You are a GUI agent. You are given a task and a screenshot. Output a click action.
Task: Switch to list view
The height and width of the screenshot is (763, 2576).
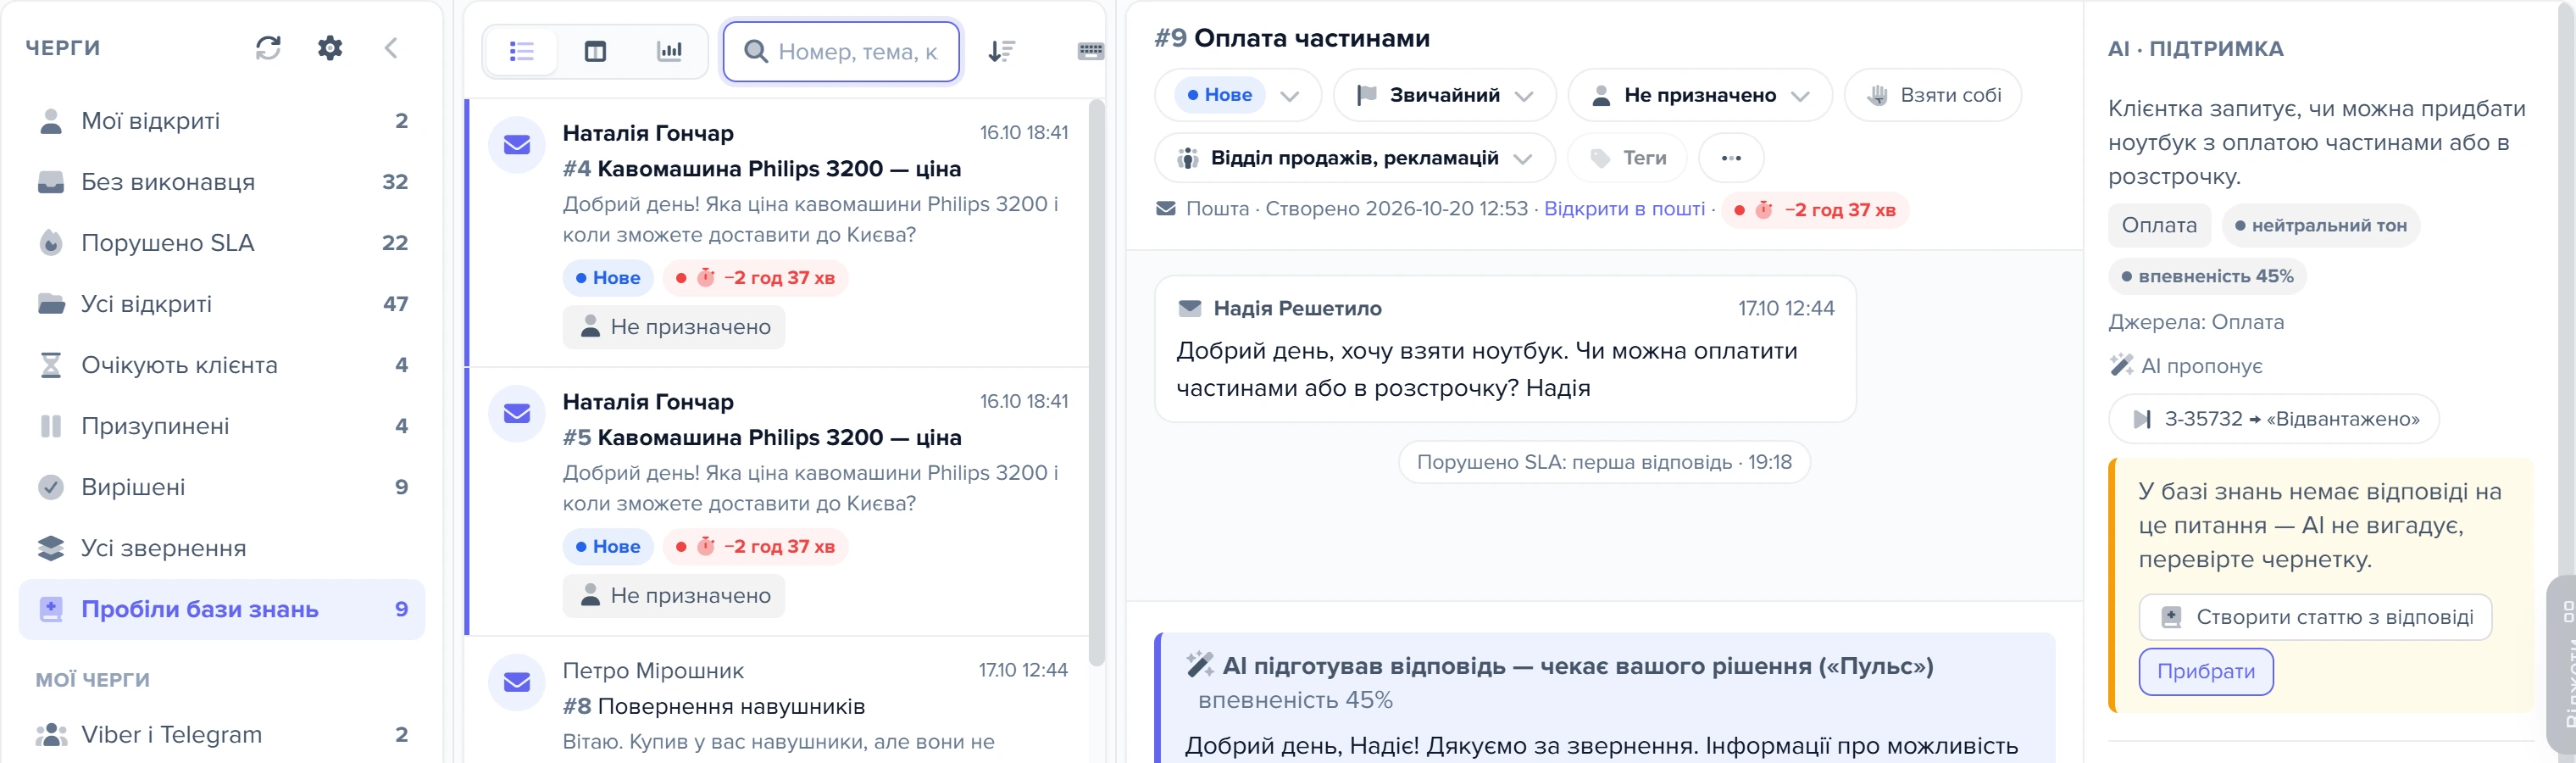[521, 51]
